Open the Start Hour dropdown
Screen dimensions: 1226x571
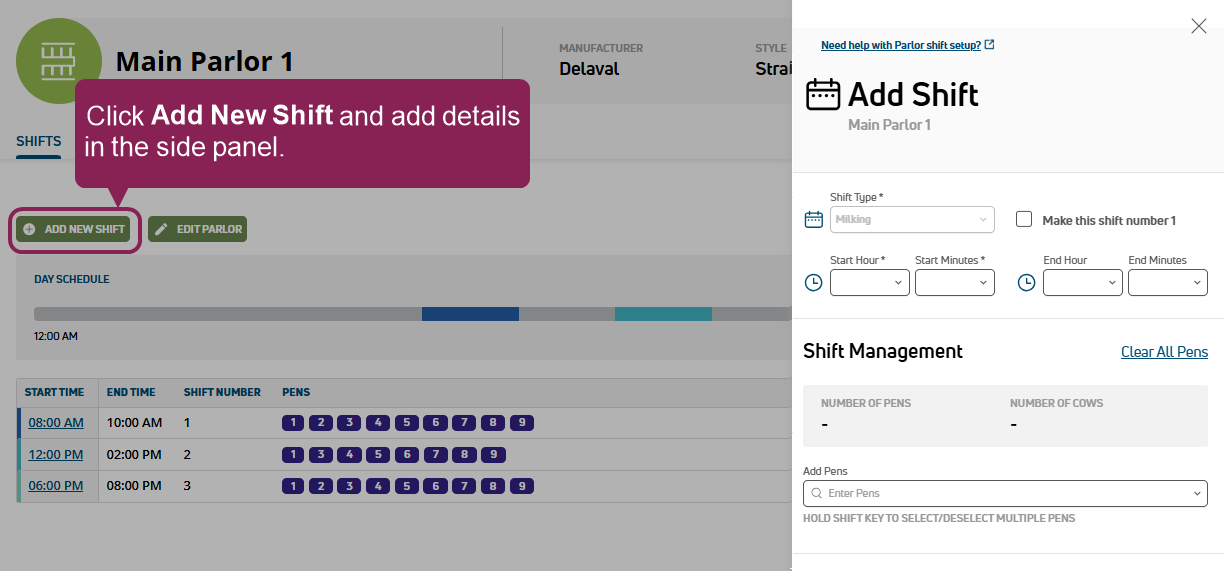869,283
